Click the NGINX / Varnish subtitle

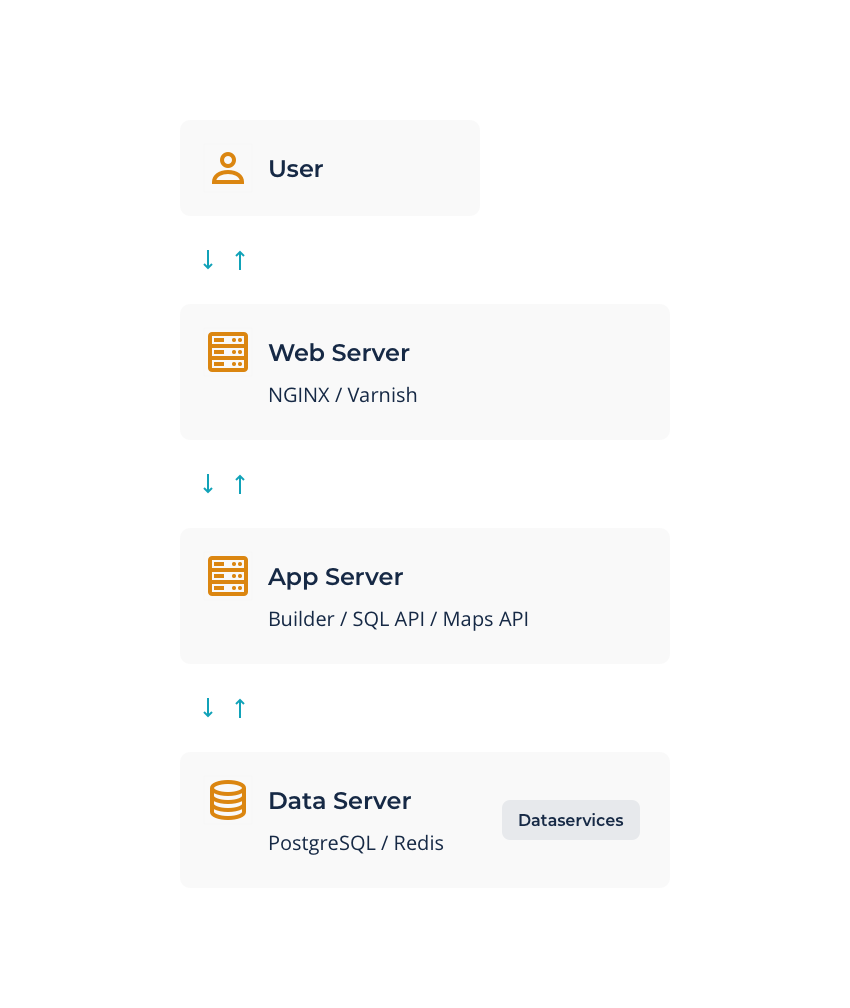coord(343,395)
